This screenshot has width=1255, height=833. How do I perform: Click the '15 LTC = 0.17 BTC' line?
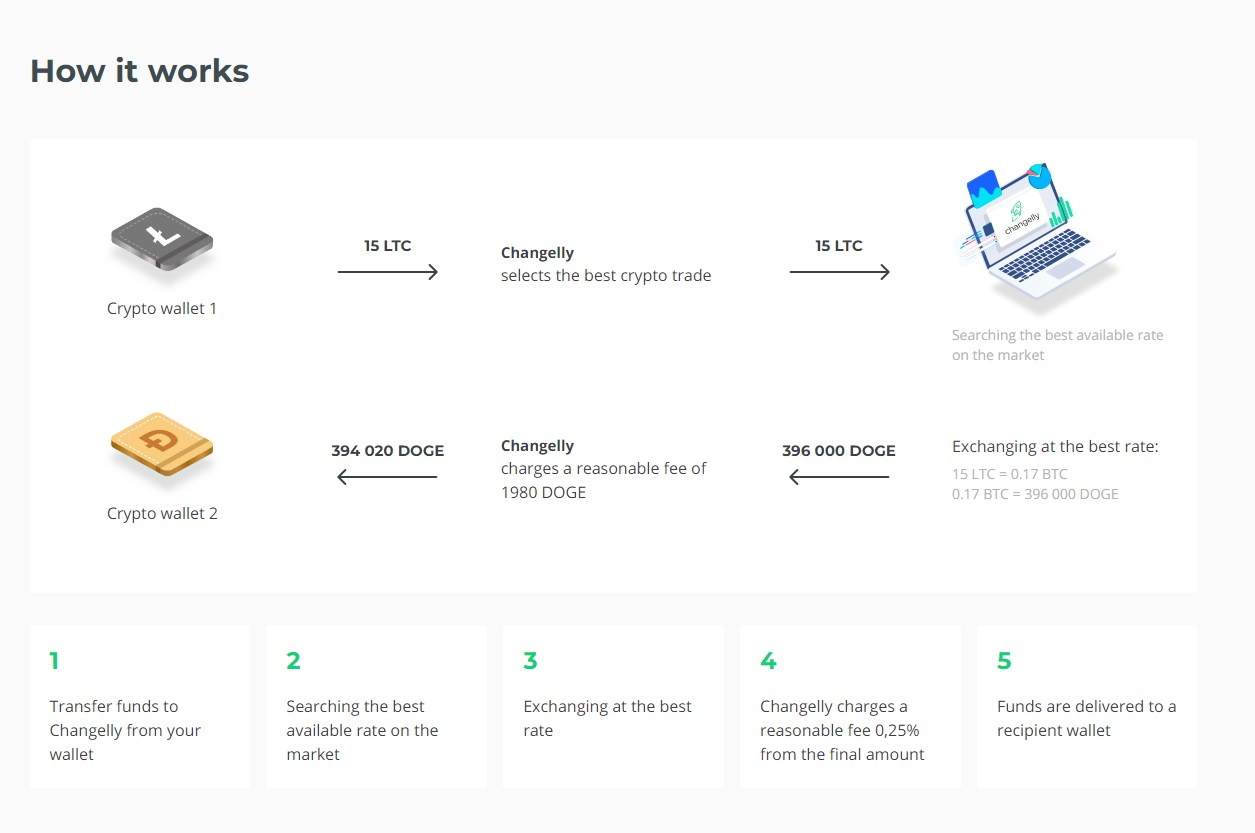click(1010, 474)
